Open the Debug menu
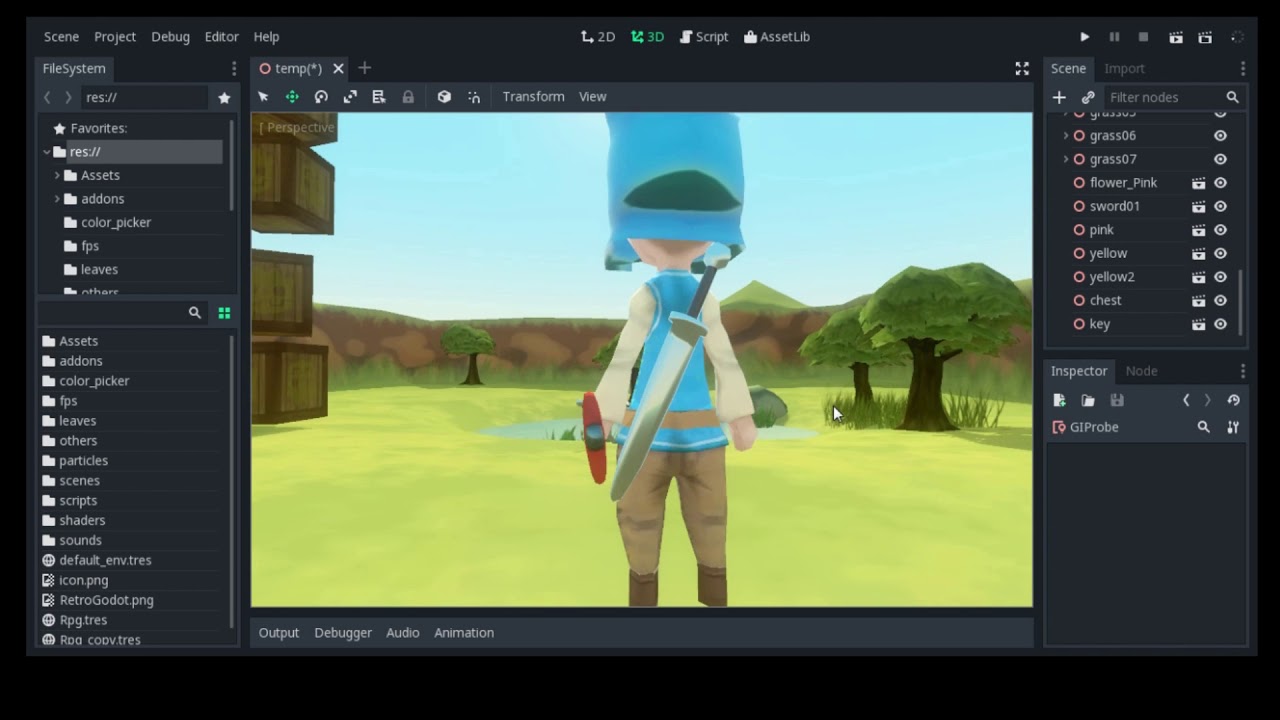The width and height of the screenshot is (1280, 720). (x=170, y=37)
